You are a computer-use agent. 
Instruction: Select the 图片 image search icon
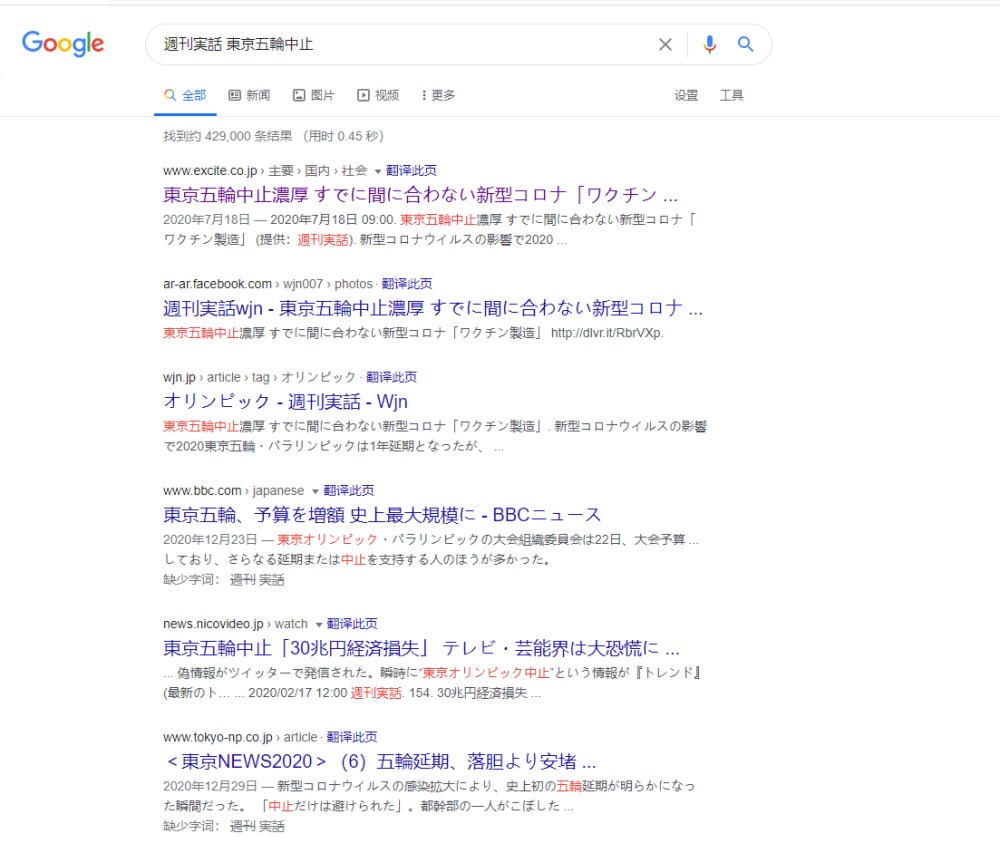(301, 94)
